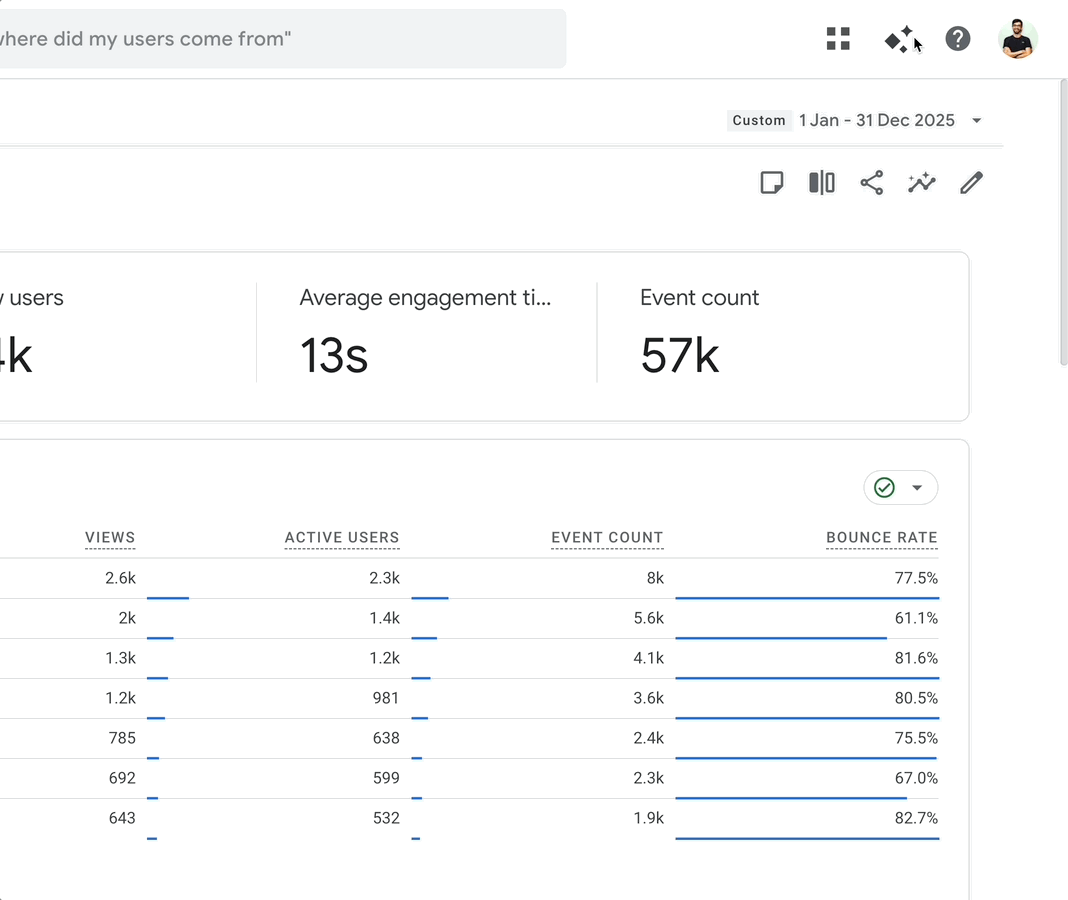Expand the data quality dropdown arrow
This screenshot has width=1068, height=900.
(x=918, y=487)
